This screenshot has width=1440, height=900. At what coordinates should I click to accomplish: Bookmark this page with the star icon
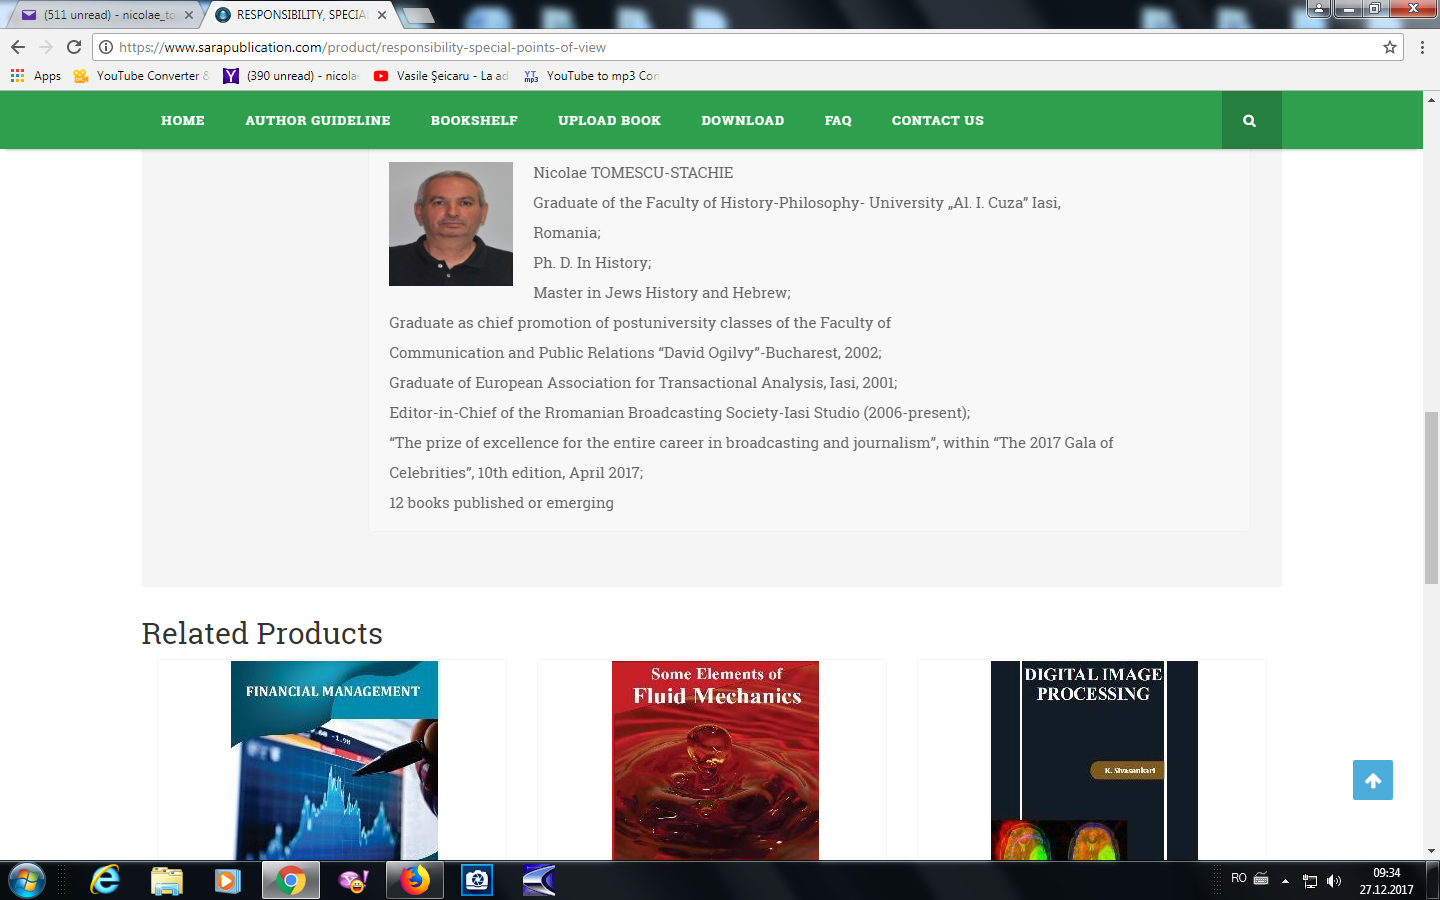point(1389,47)
